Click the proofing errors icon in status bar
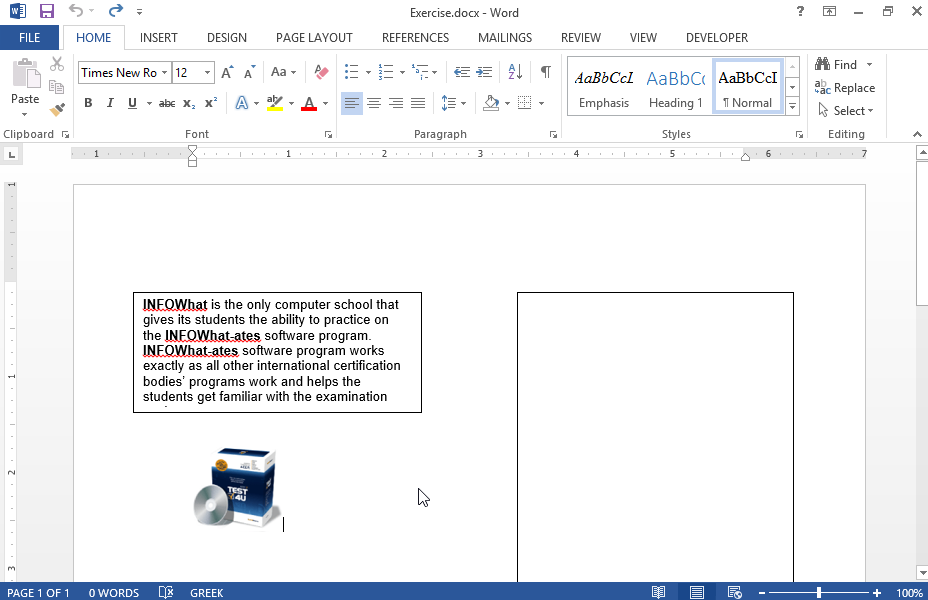The height and width of the screenshot is (600, 928). click(166, 592)
